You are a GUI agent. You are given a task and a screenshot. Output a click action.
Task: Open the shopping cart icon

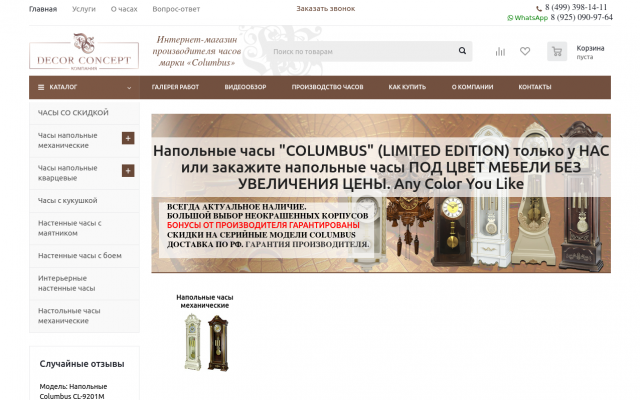[557, 51]
